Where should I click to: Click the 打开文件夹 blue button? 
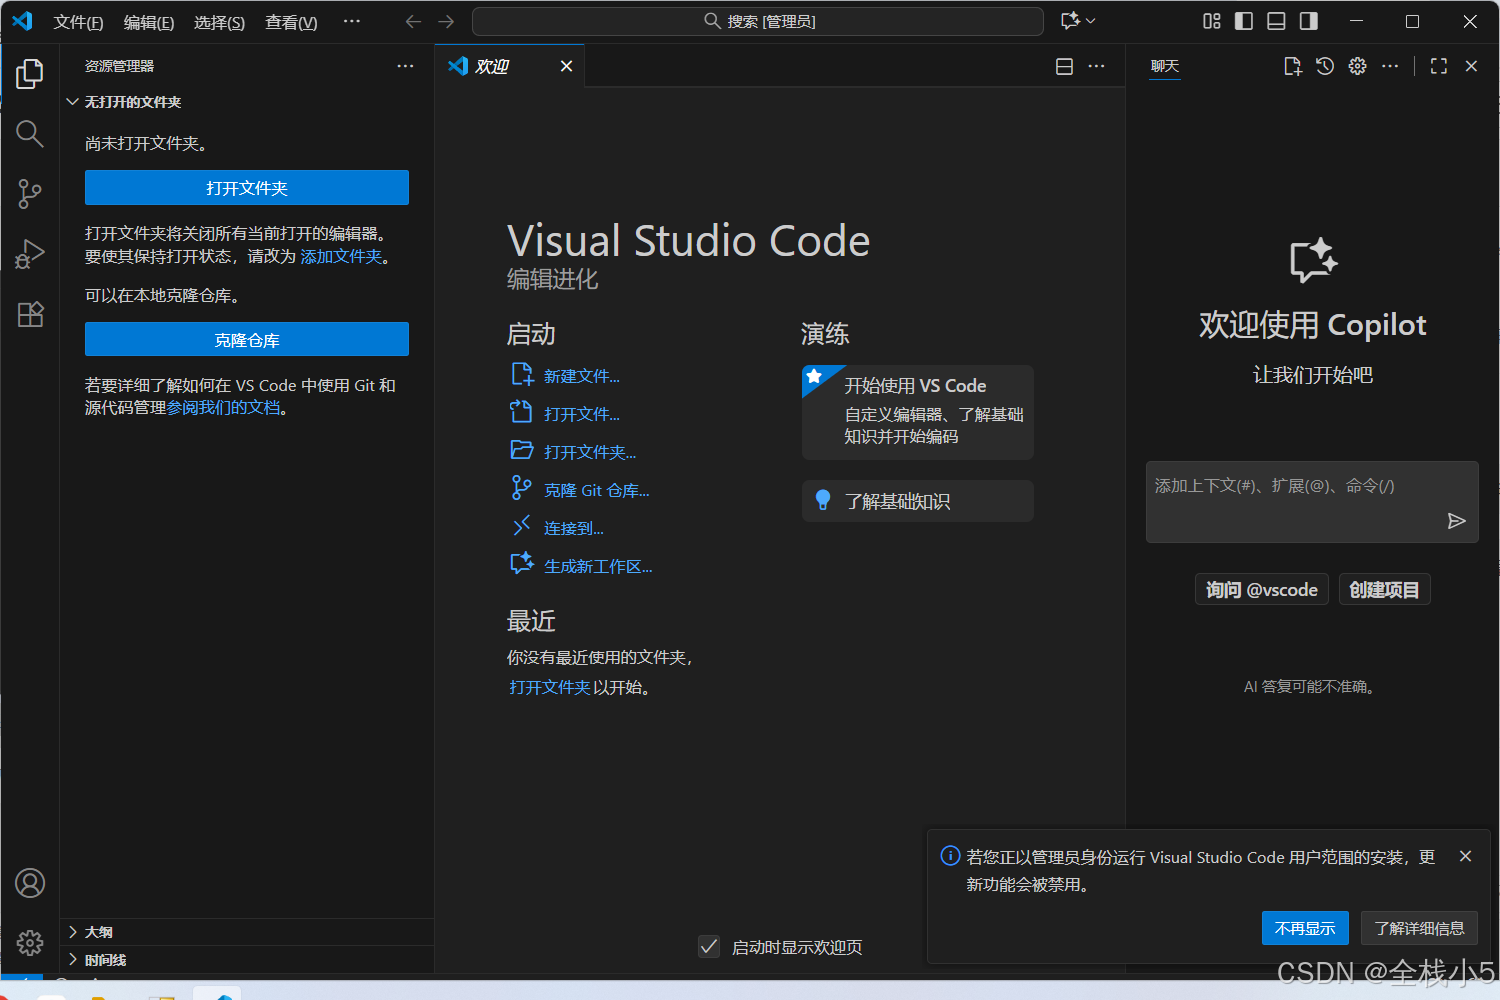[x=247, y=188]
